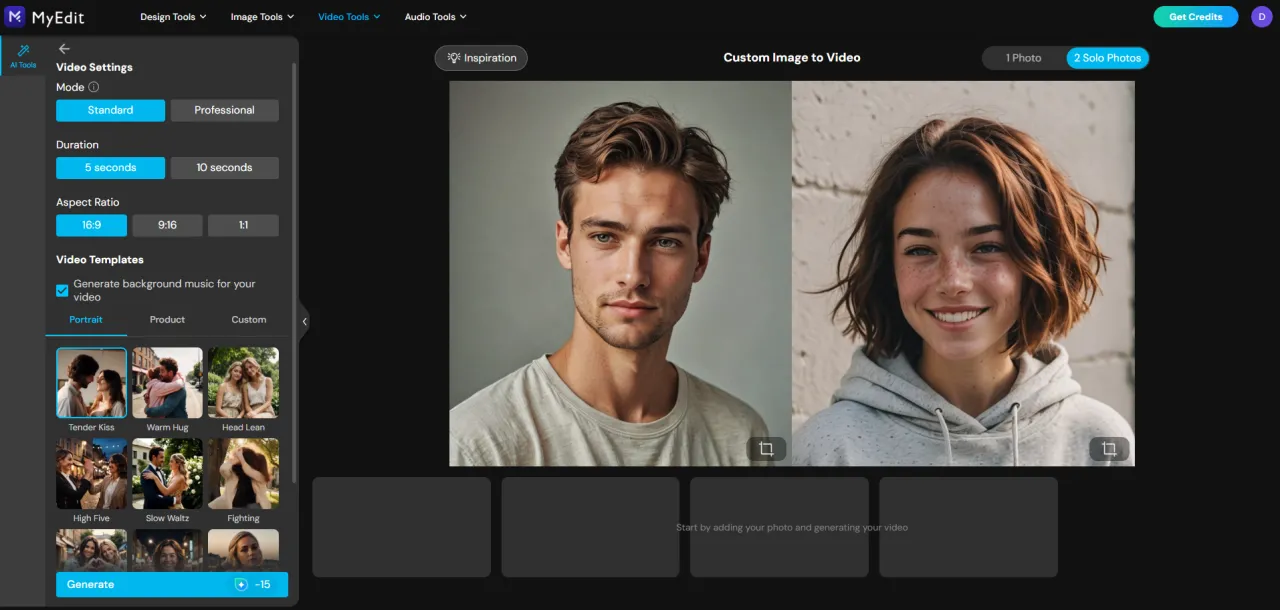1280x610 pixels.
Task: Open the Custom templates tab
Action: pyautogui.click(x=248, y=320)
